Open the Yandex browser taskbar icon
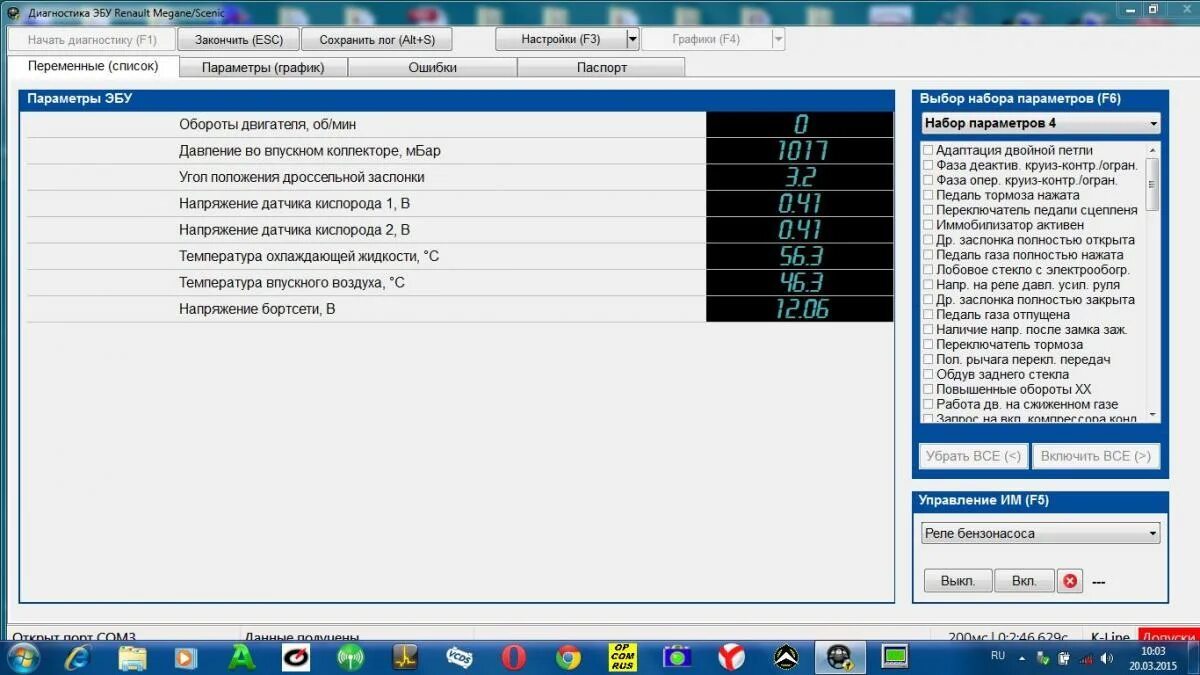This screenshot has width=1200, height=675. 732,657
